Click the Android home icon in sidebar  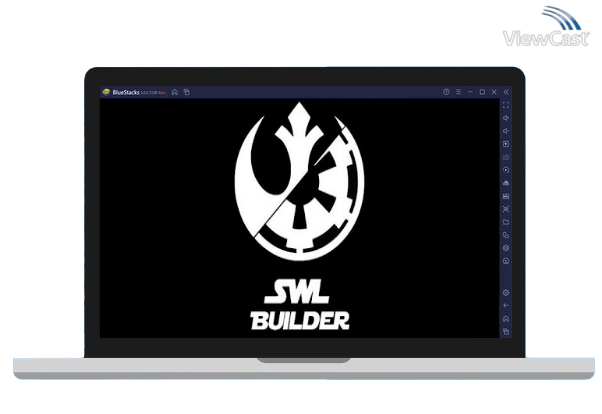pos(506,319)
